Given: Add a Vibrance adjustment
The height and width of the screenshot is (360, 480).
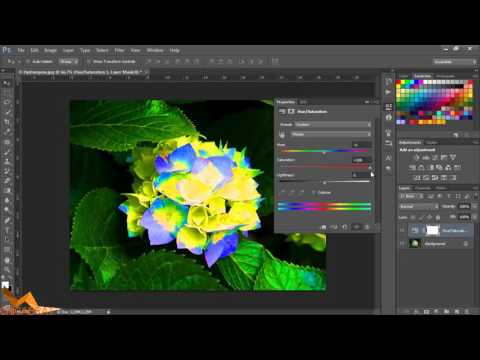Looking at the screenshot, I should [x=453, y=157].
